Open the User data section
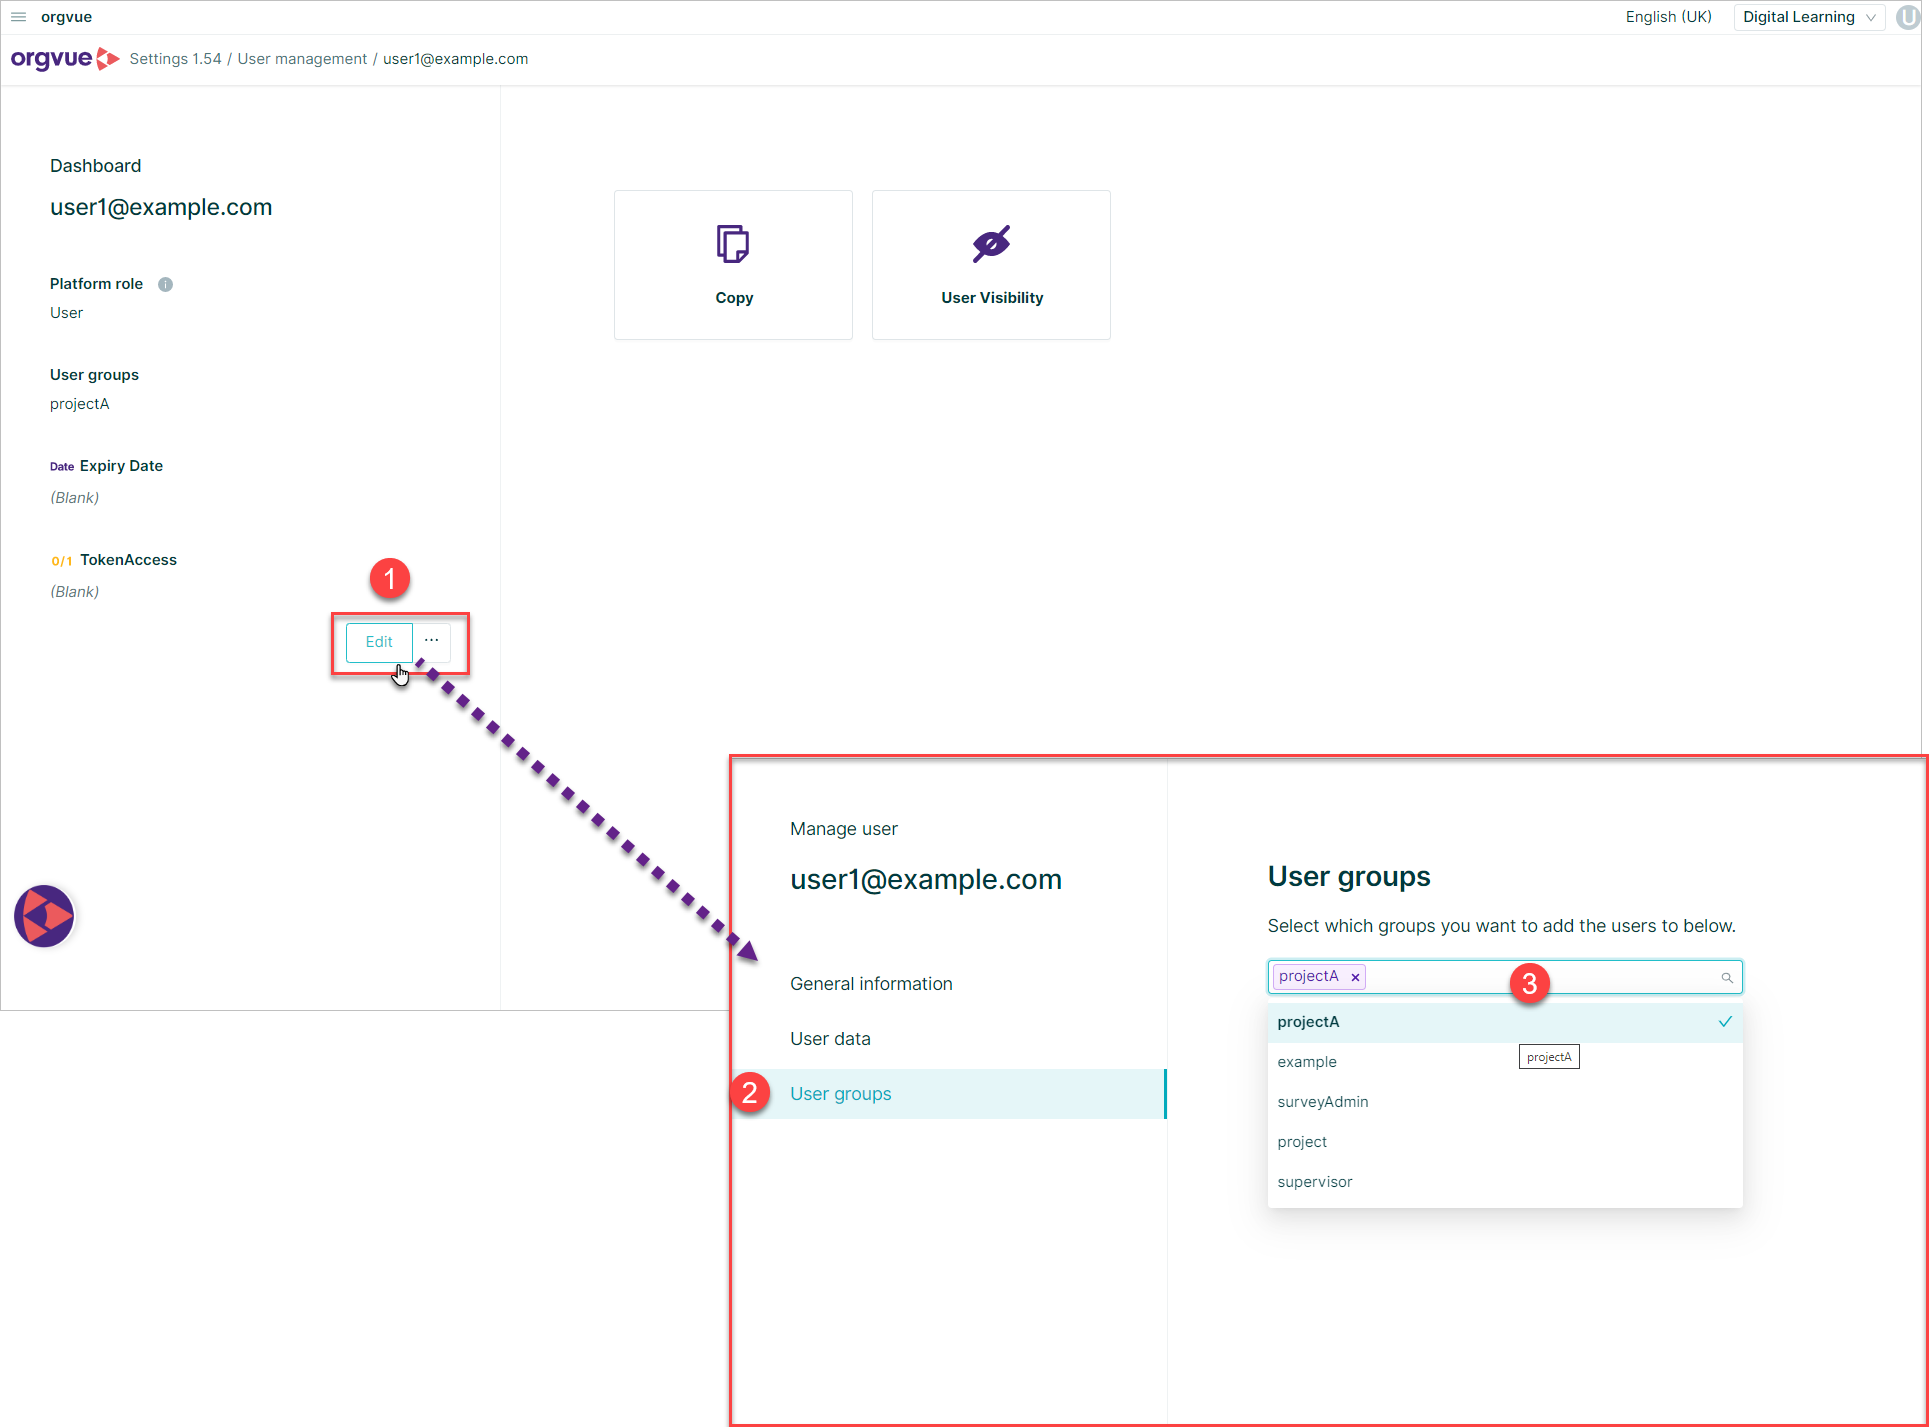The image size is (1929, 1427). 830,1039
